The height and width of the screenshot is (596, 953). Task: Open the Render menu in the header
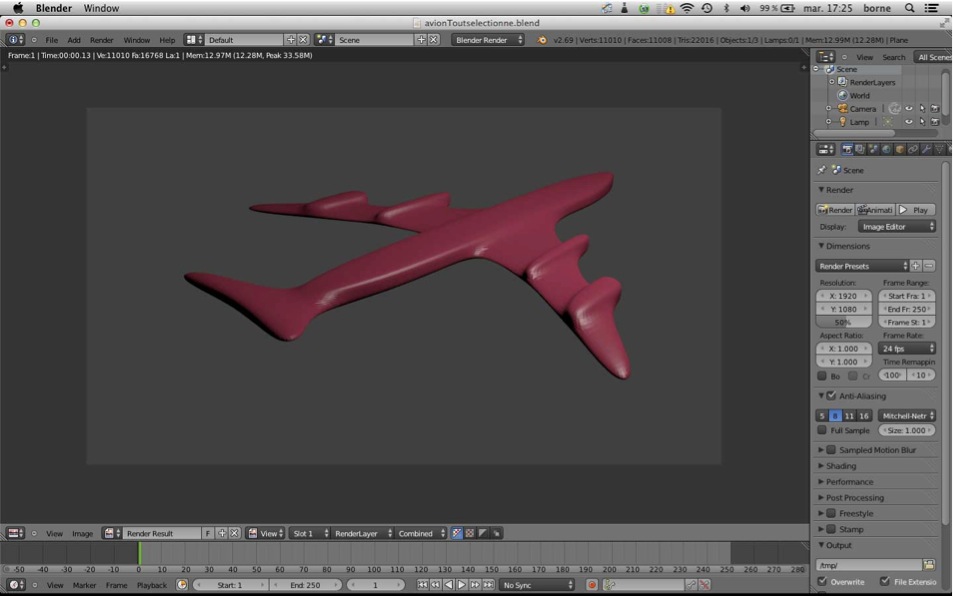99,42
